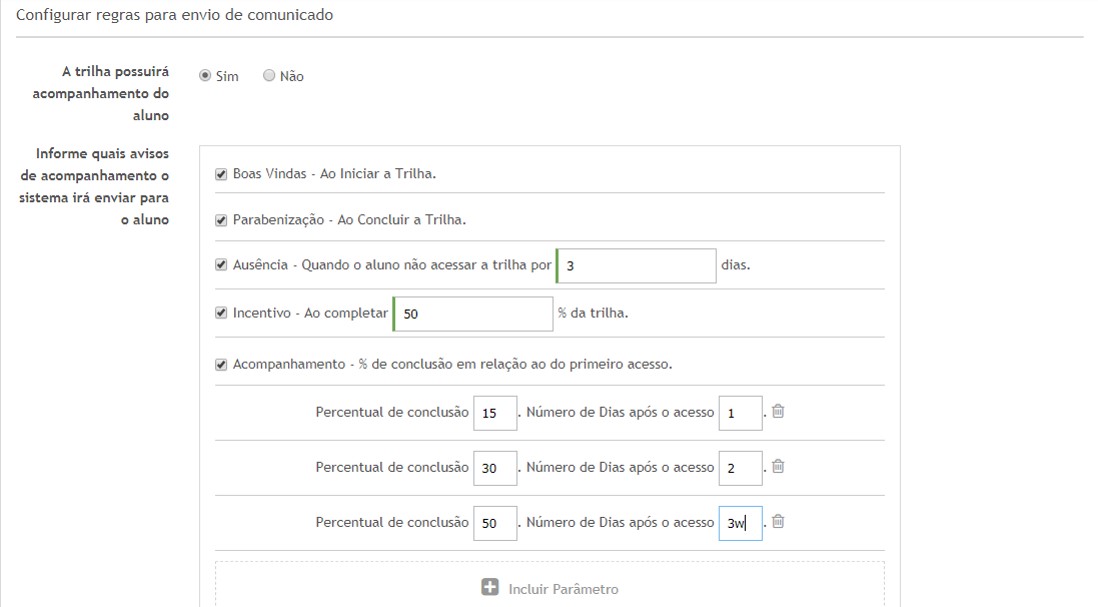Click the days-after-access field containing 1

(x=740, y=412)
